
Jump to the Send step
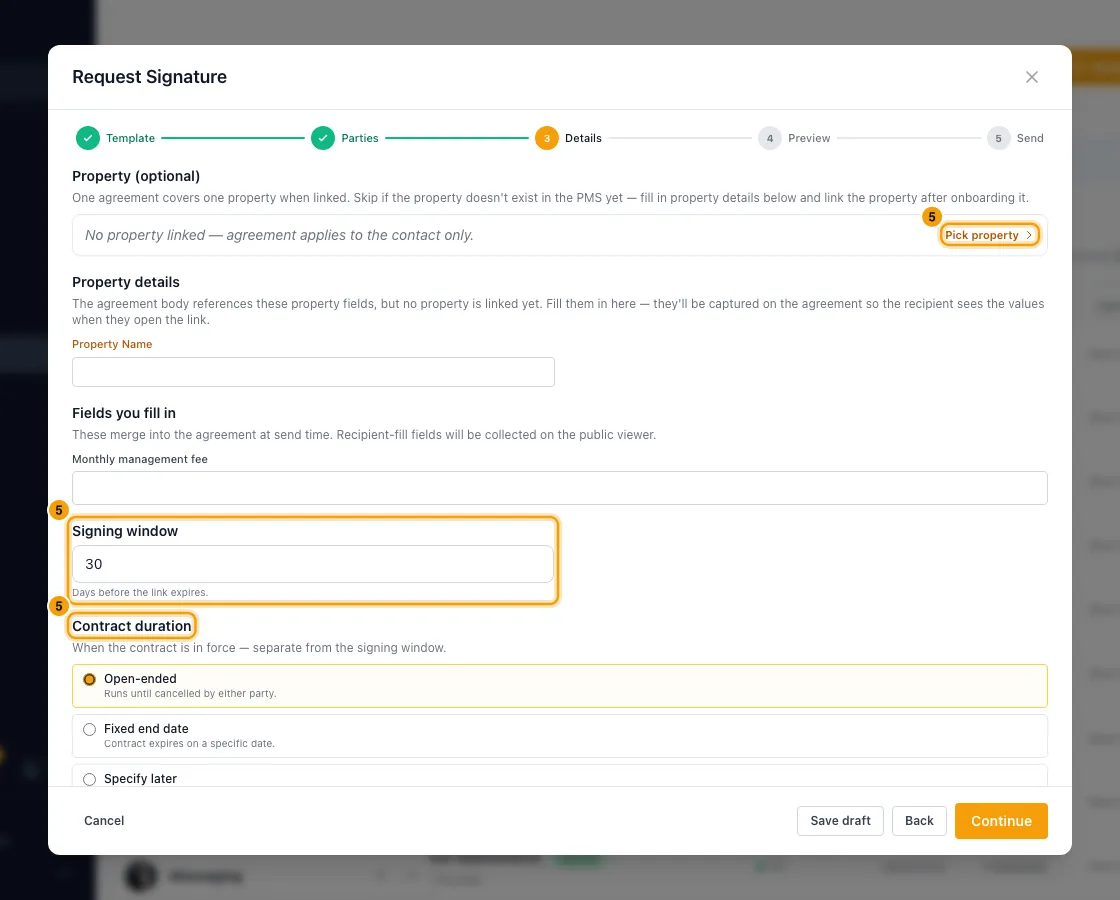pyautogui.click(x=1015, y=138)
